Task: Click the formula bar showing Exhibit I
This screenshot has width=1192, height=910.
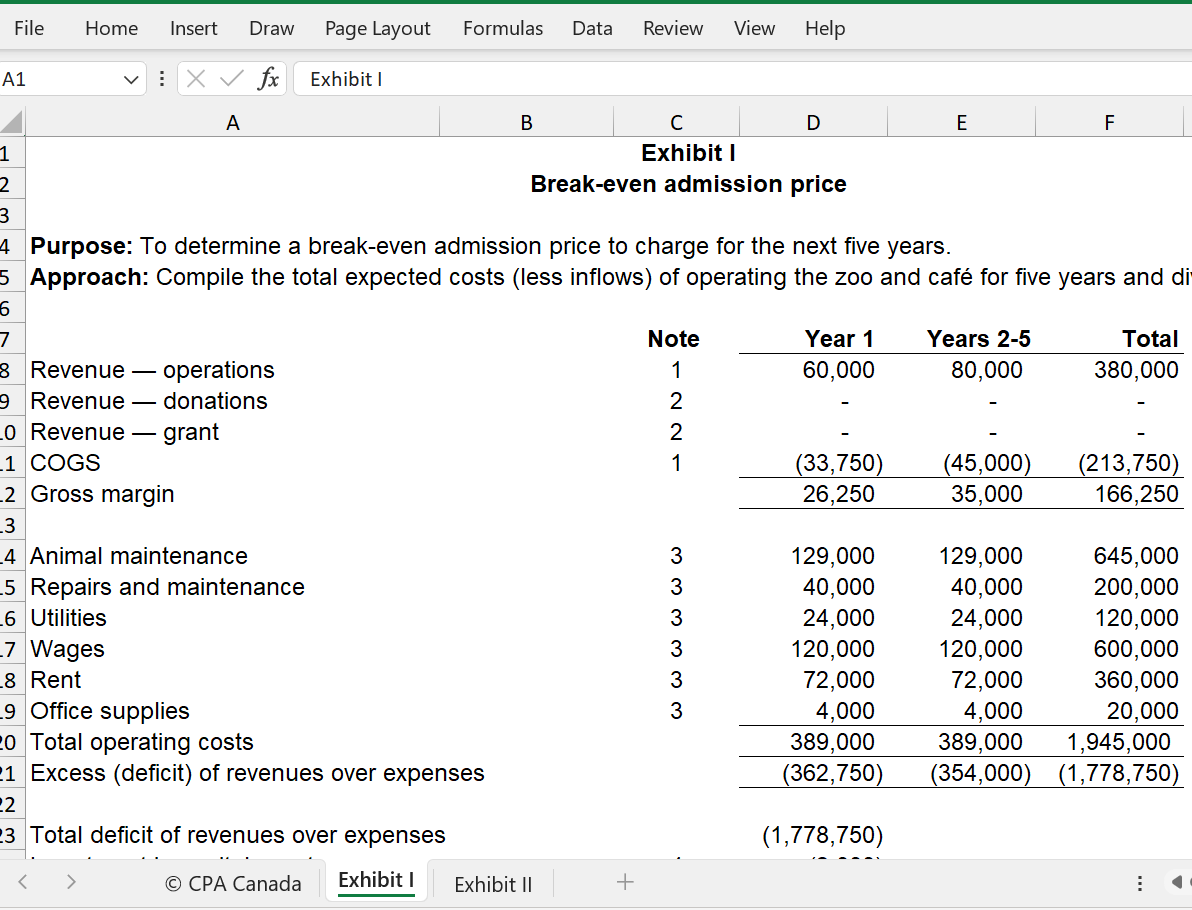Action: click(x=741, y=79)
